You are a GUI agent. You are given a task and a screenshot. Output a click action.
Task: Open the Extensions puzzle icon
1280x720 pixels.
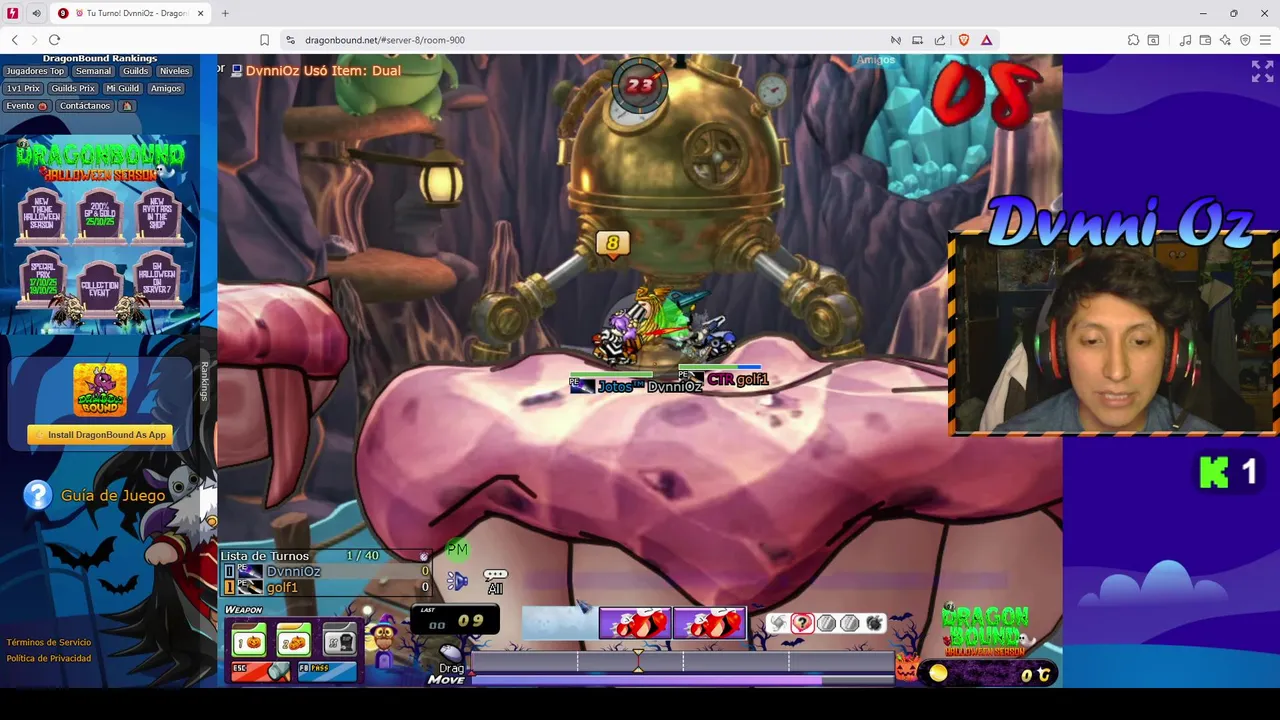(1133, 40)
